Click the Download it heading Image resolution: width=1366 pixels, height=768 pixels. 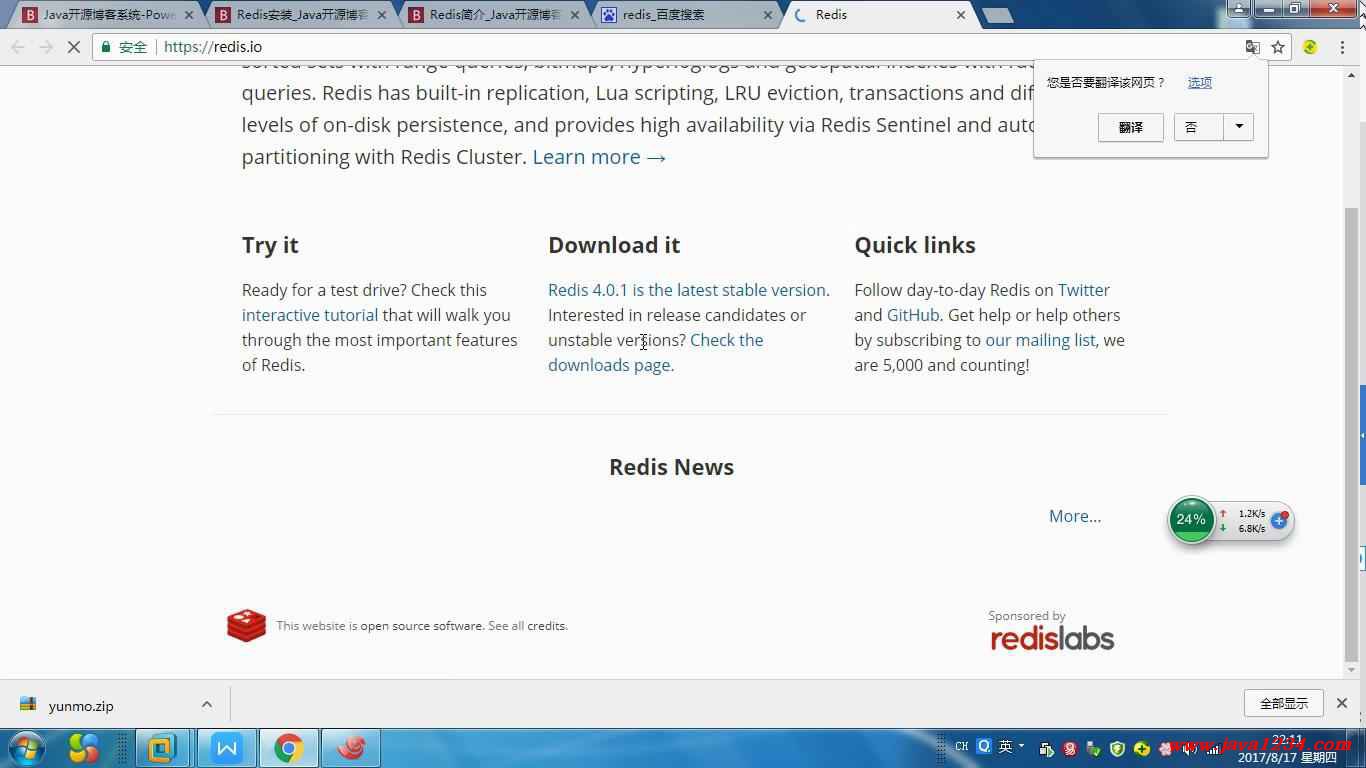(x=614, y=245)
